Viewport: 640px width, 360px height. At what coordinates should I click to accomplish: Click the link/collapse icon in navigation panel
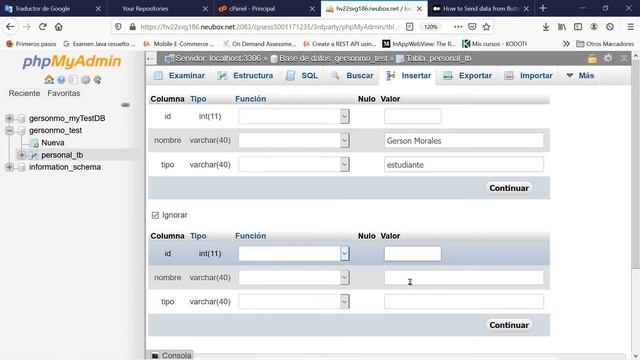click(125, 105)
